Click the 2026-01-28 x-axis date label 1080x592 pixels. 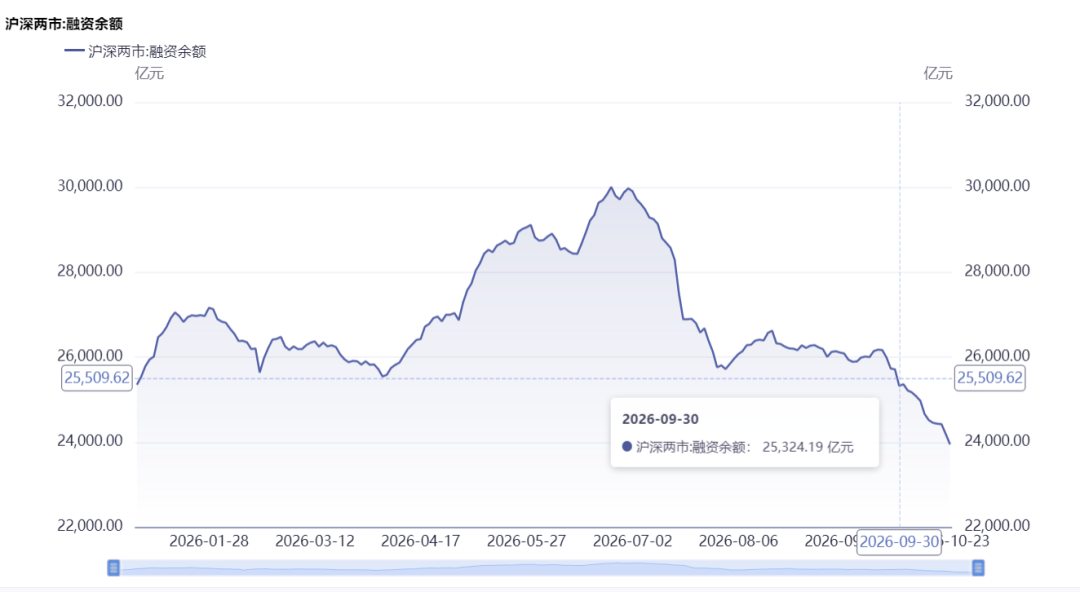click(x=209, y=541)
